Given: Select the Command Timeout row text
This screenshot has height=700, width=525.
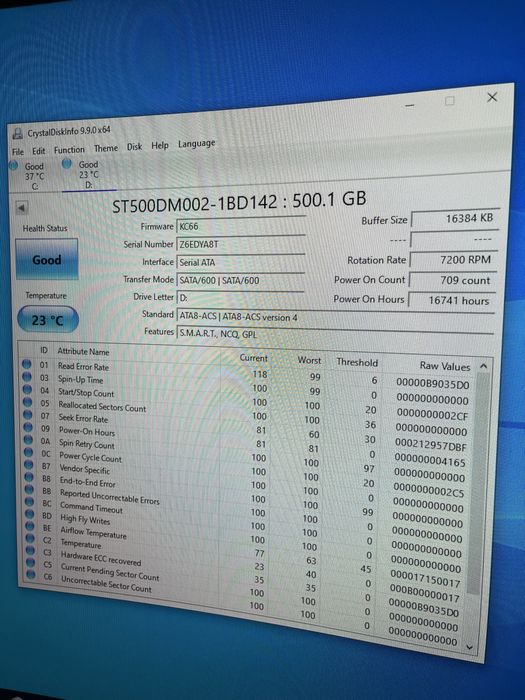Looking at the screenshot, I should pyautogui.click(x=91, y=508).
